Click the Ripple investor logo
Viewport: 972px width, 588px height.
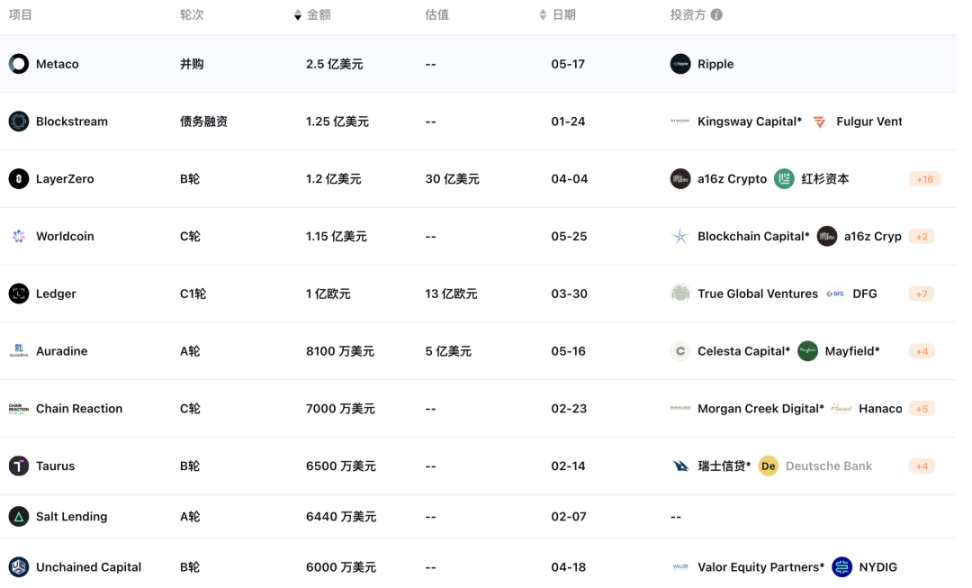680,64
